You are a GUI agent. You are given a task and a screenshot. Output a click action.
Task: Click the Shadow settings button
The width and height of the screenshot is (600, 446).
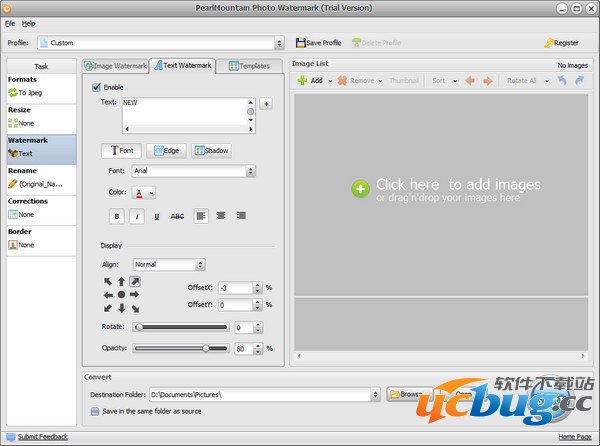point(211,150)
